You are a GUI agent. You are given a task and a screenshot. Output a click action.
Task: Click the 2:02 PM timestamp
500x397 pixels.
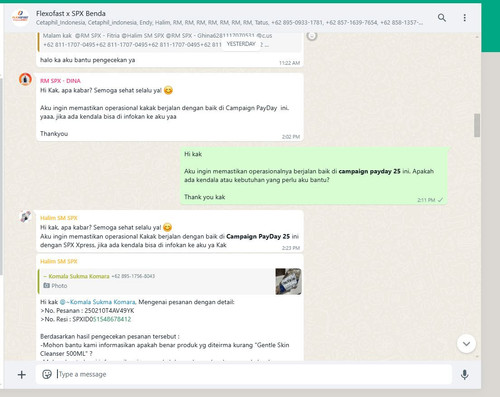(291, 137)
